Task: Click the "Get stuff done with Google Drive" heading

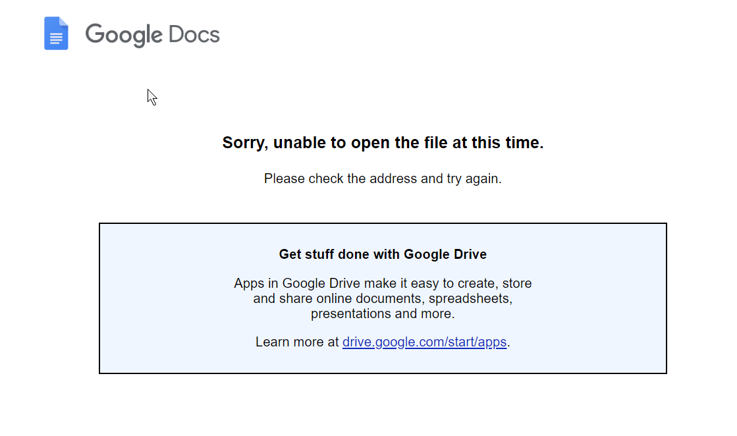Action: click(x=383, y=254)
